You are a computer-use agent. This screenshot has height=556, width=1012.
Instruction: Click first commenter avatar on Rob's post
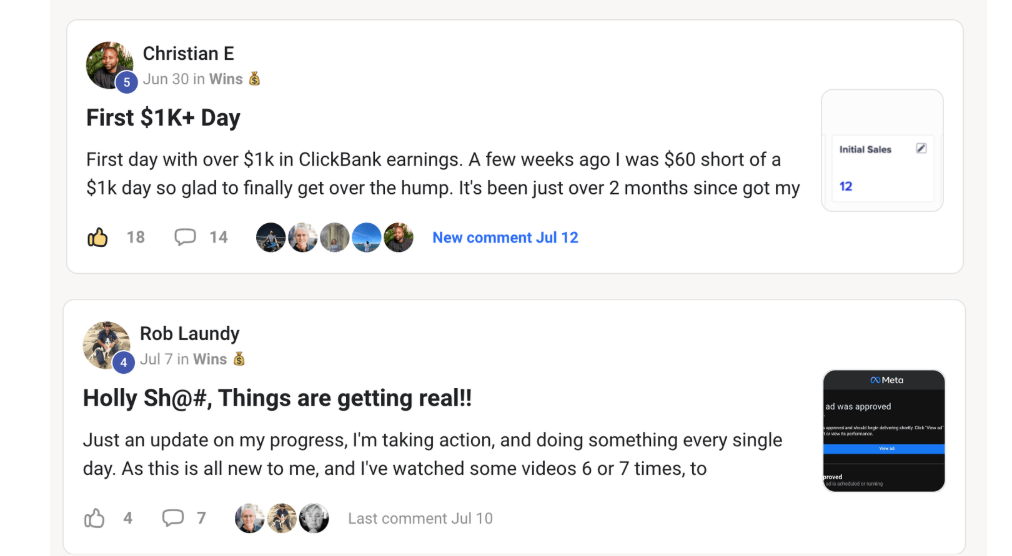[x=250, y=518]
